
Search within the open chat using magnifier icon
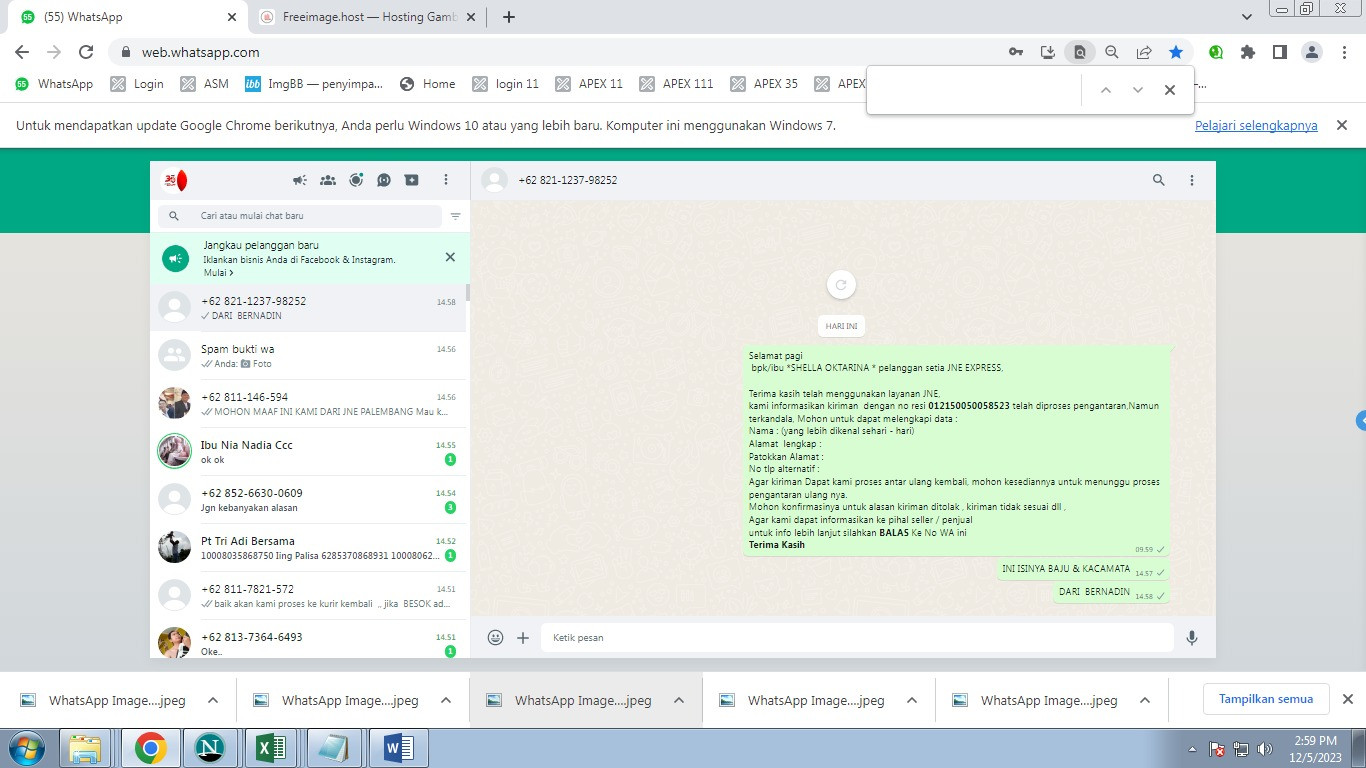click(1159, 181)
